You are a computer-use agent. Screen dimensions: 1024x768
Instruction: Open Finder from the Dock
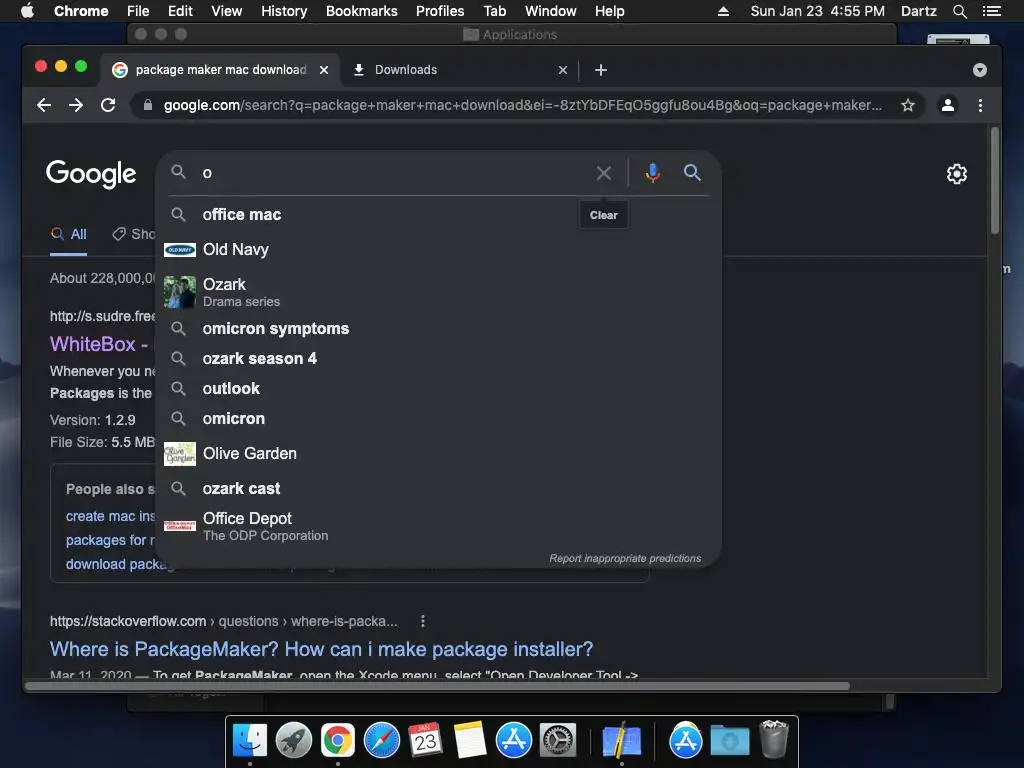click(250, 741)
